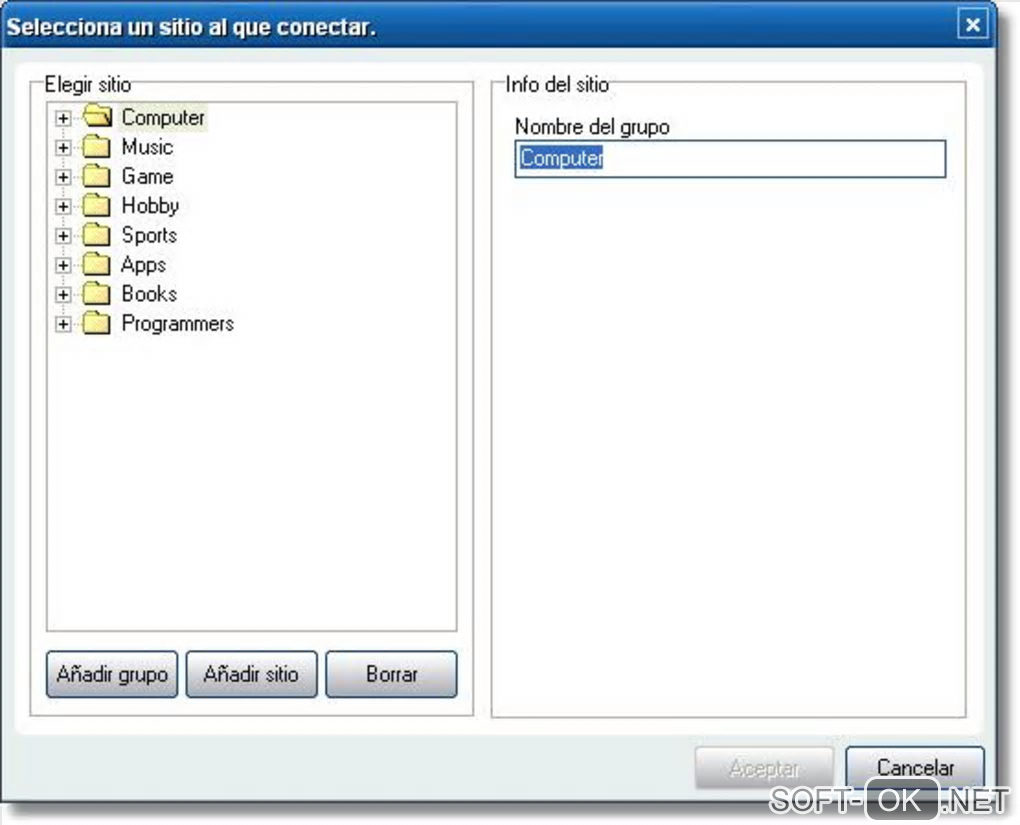The height and width of the screenshot is (825, 1020).
Task: Select the Game label in tree
Action: [x=147, y=176]
